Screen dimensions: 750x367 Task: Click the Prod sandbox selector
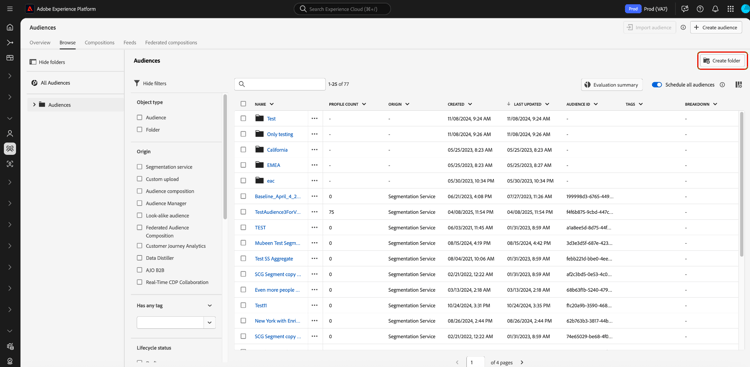pyautogui.click(x=647, y=9)
